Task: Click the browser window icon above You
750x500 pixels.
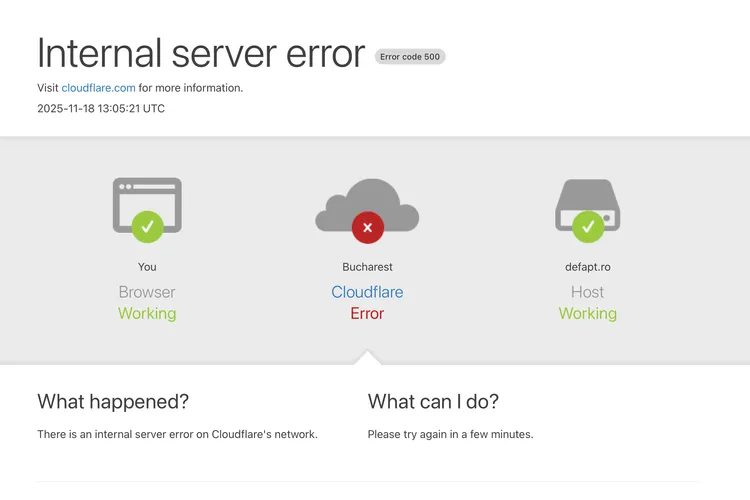Action: [x=147, y=205]
